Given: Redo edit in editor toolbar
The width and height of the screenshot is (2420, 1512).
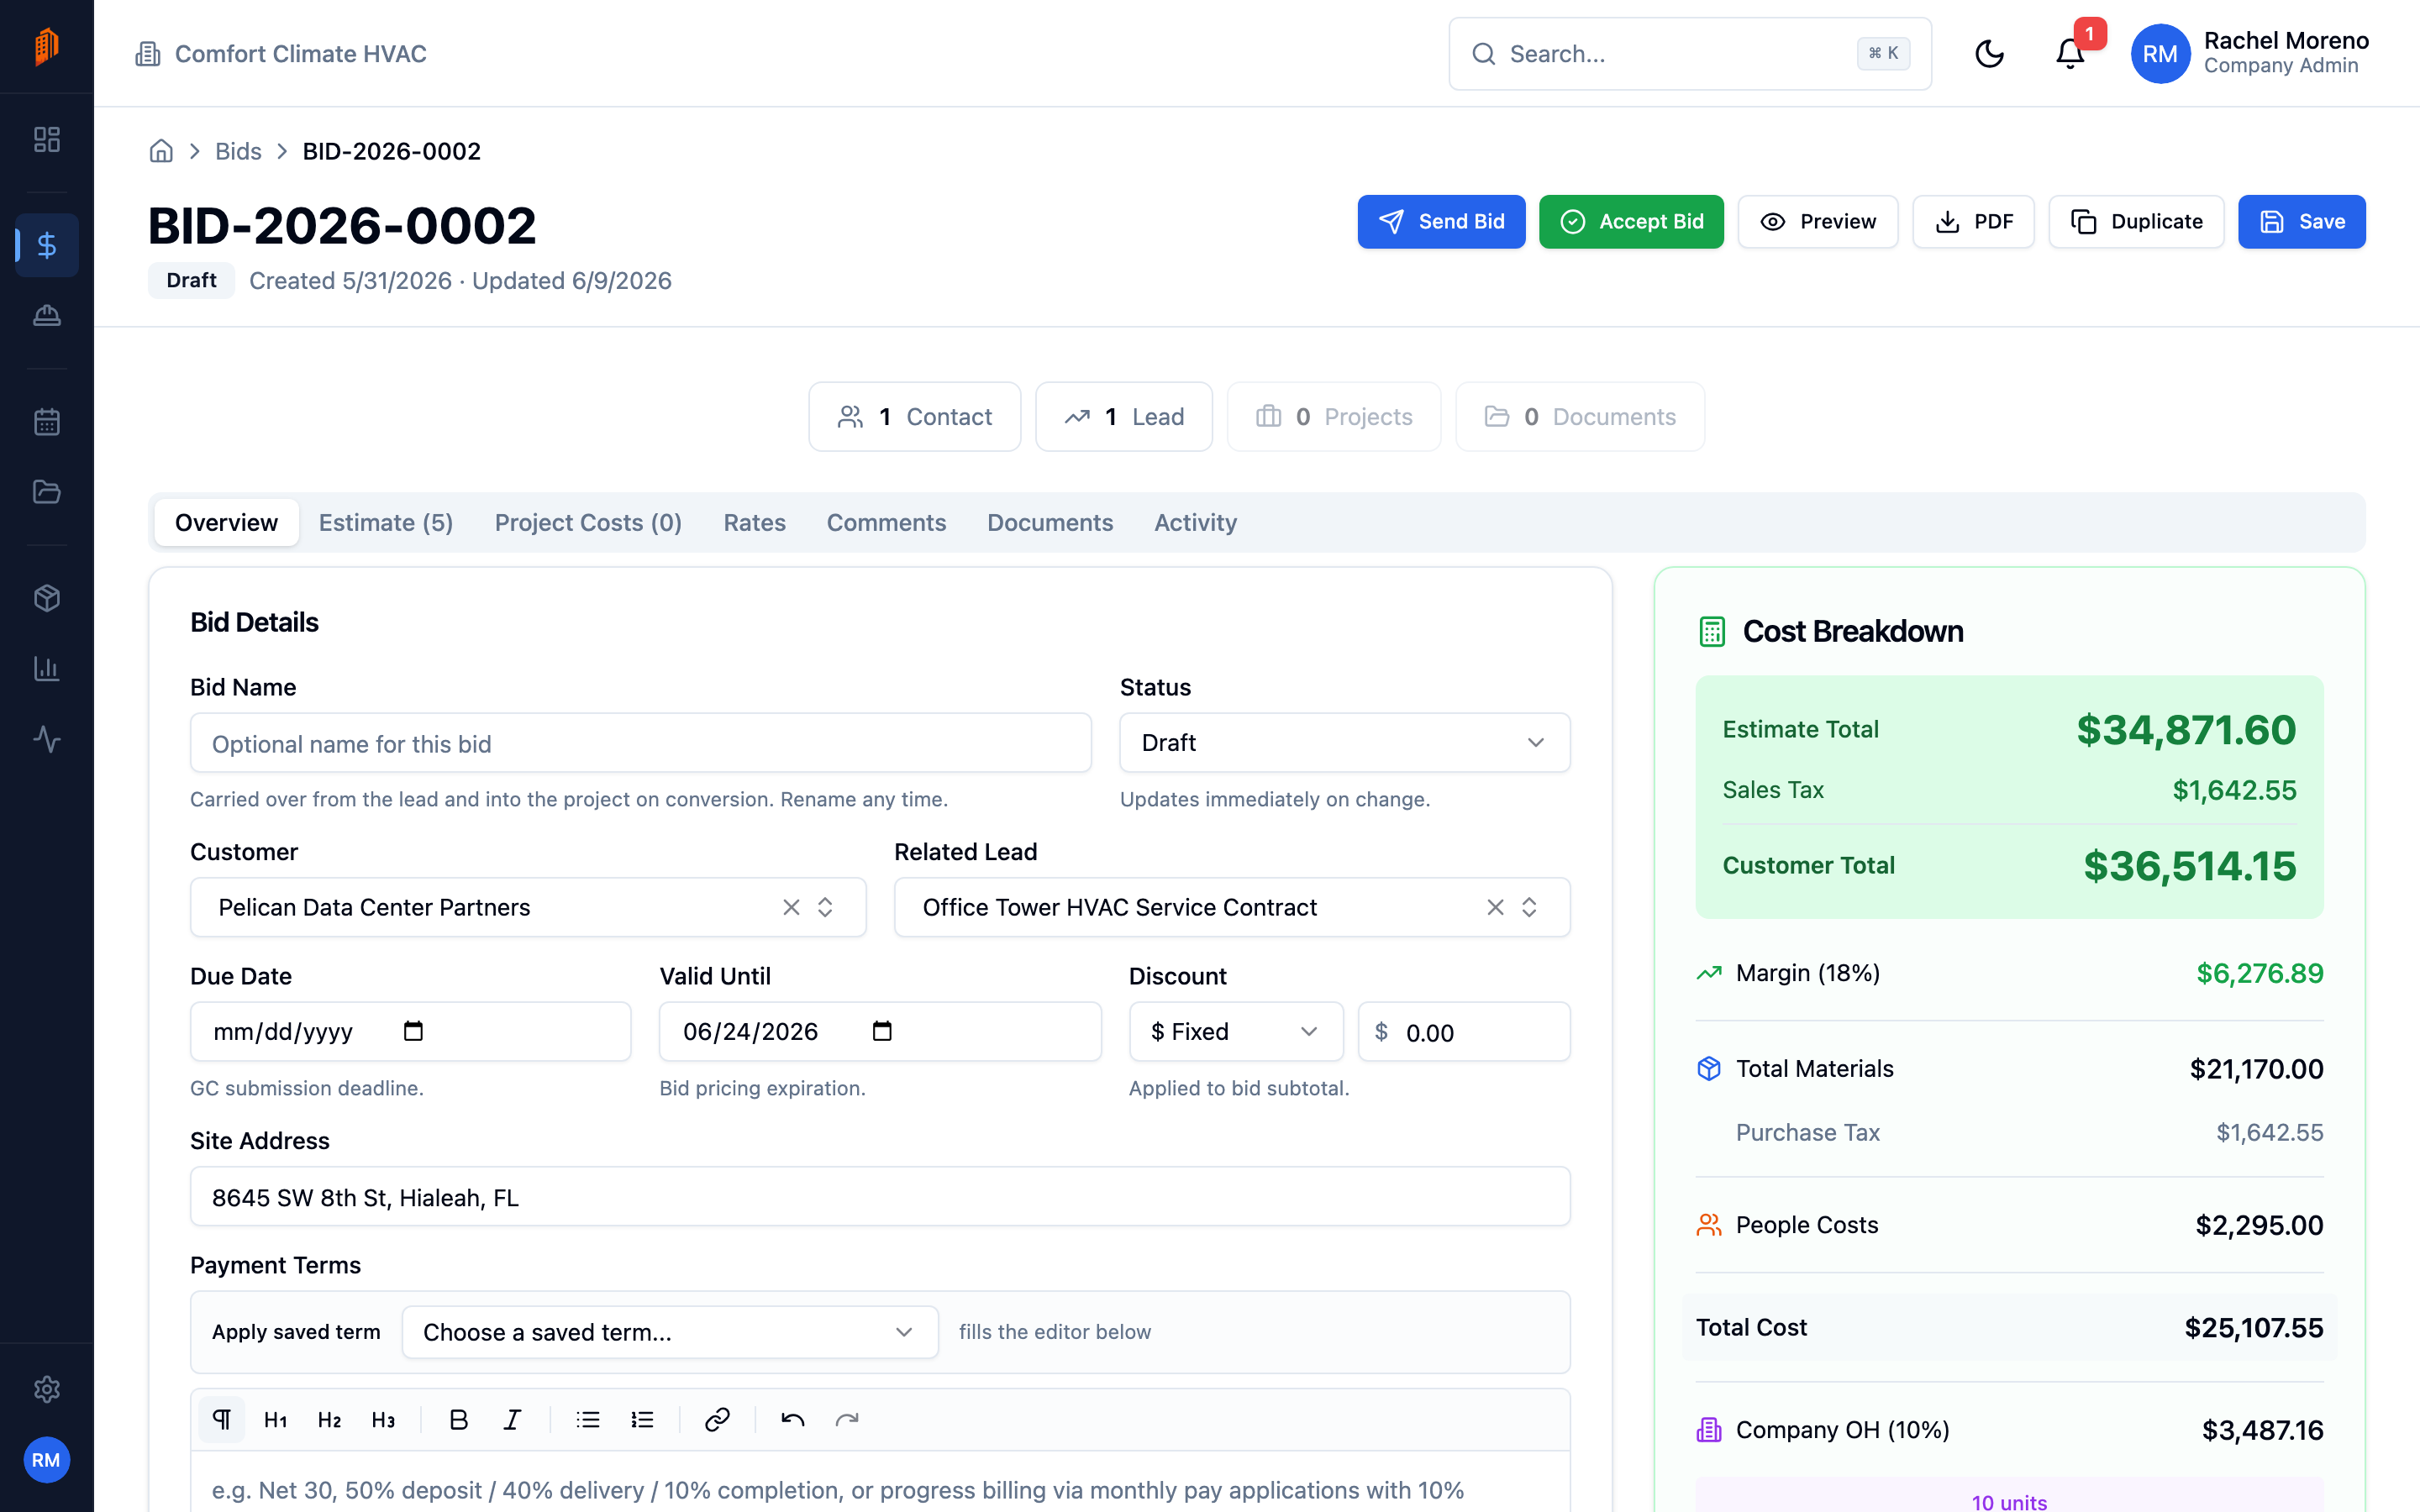Looking at the screenshot, I should pos(847,1419).
